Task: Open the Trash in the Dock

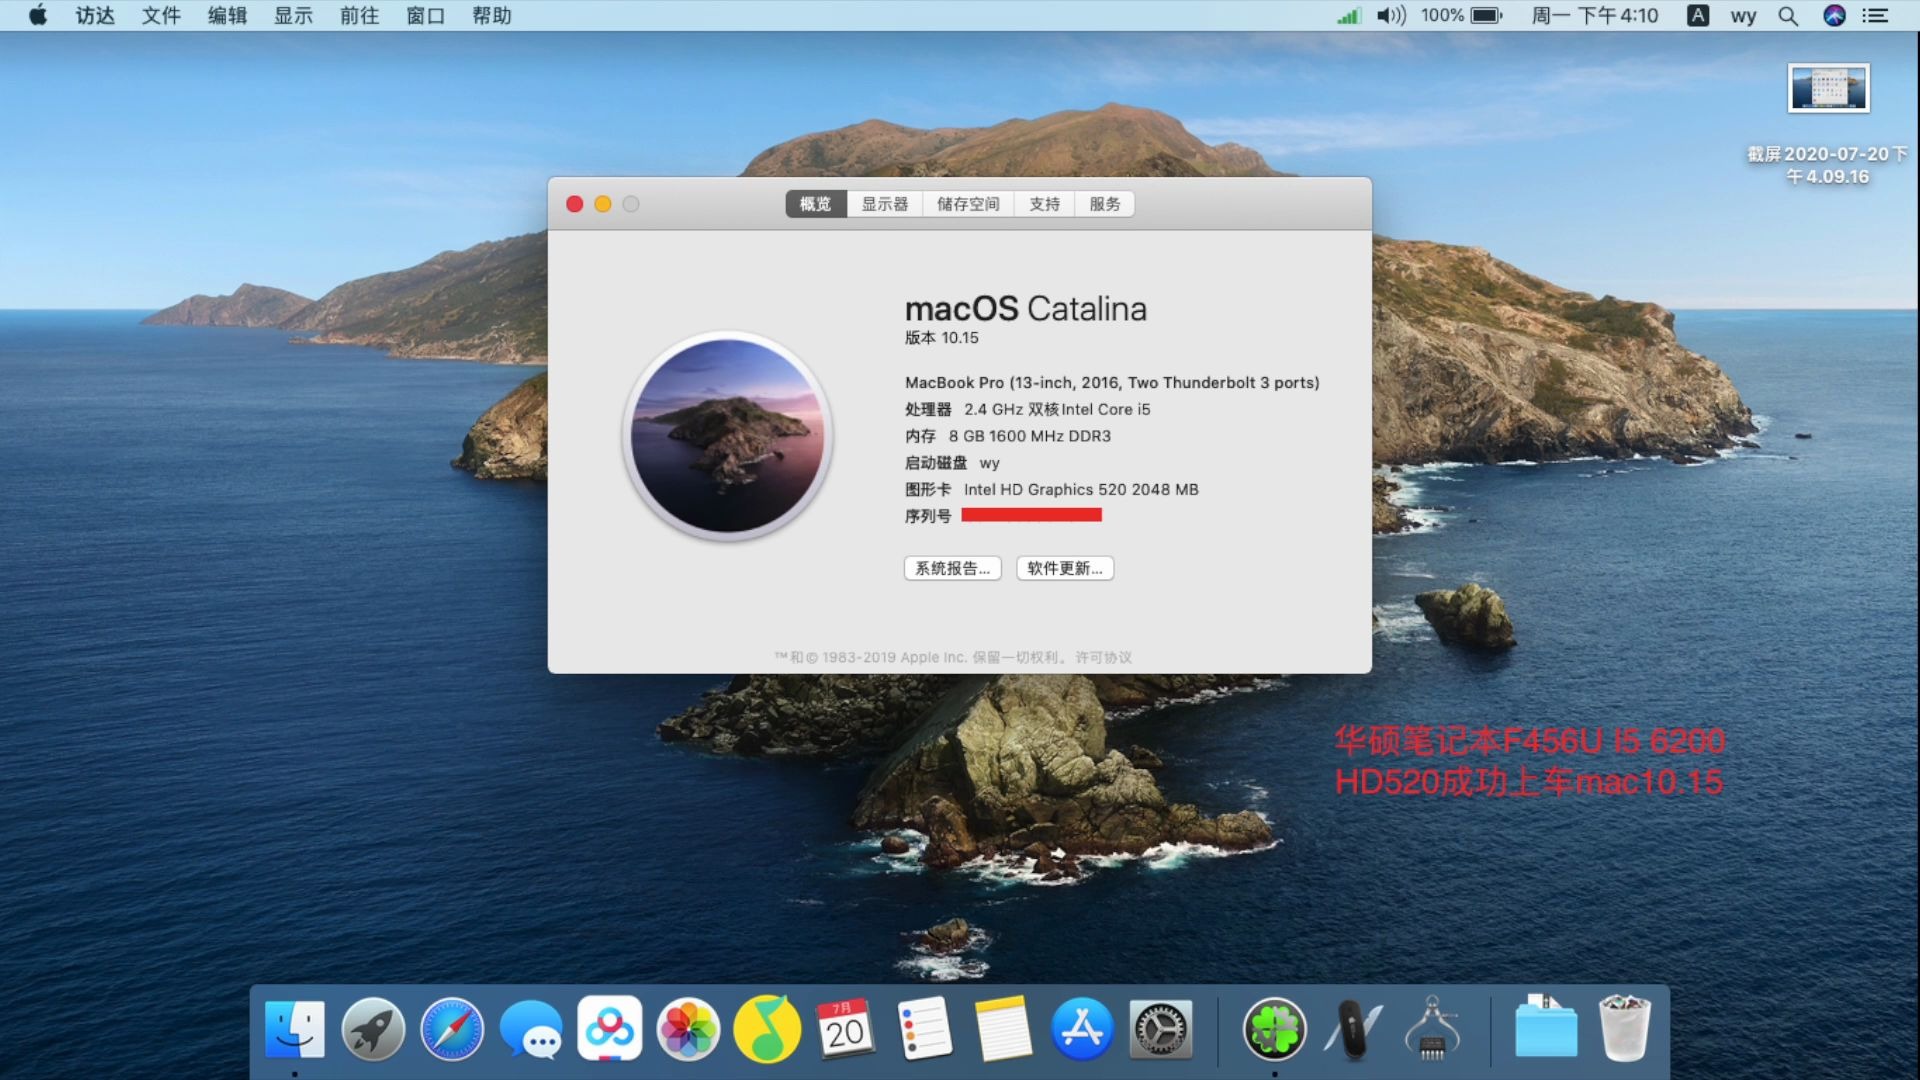Action: (1624, 1028)
